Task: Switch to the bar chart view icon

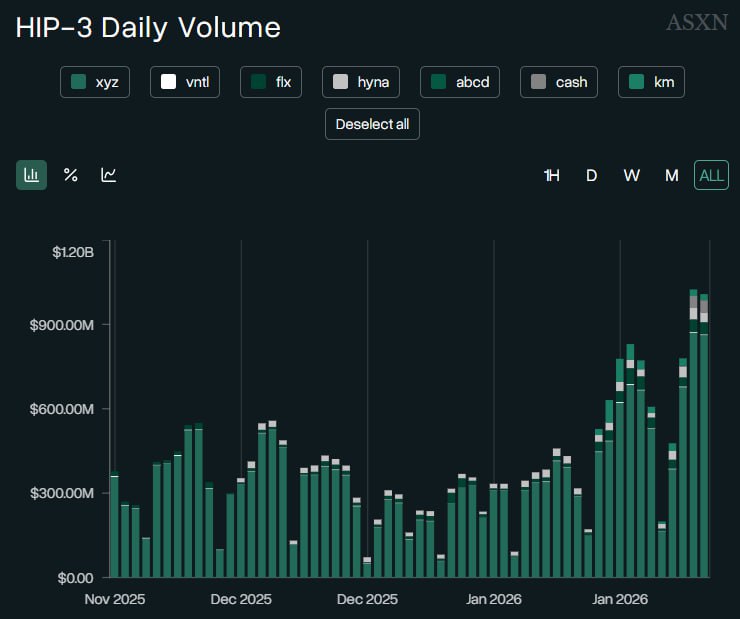Action: (x=31, y=175)
